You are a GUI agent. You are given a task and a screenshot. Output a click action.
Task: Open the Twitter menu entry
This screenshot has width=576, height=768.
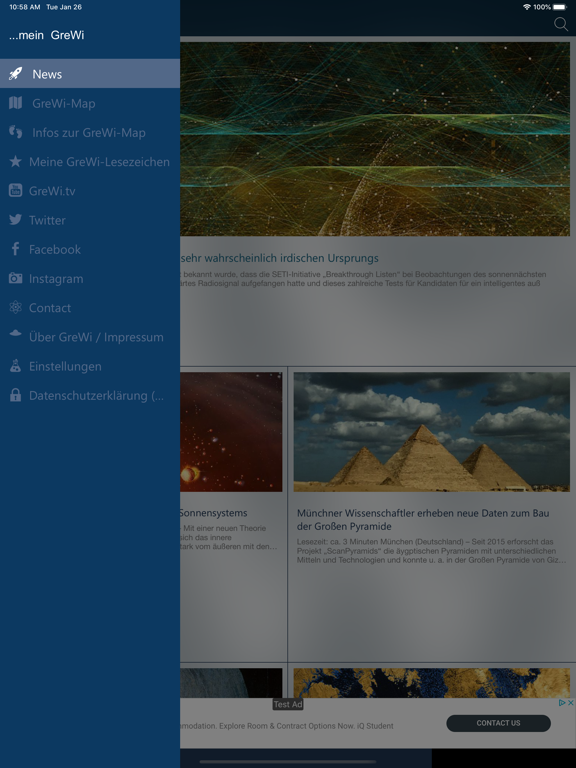click(x=90, y=220)
